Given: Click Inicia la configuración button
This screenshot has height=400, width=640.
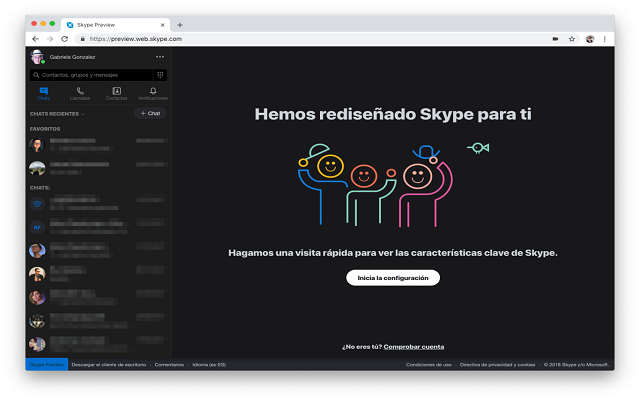Looking at the screenshot, I should (x=393, y=277).
